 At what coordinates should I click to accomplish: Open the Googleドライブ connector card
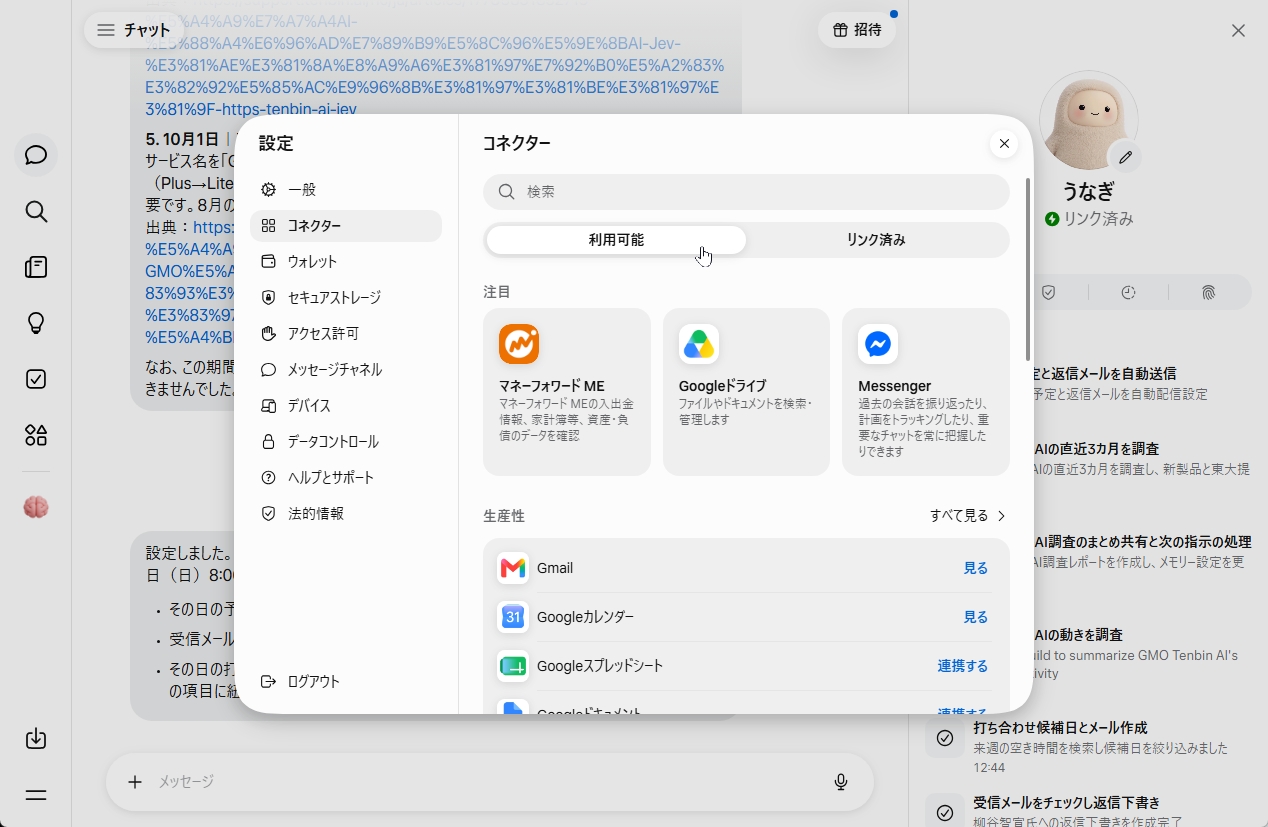(746, 392)
